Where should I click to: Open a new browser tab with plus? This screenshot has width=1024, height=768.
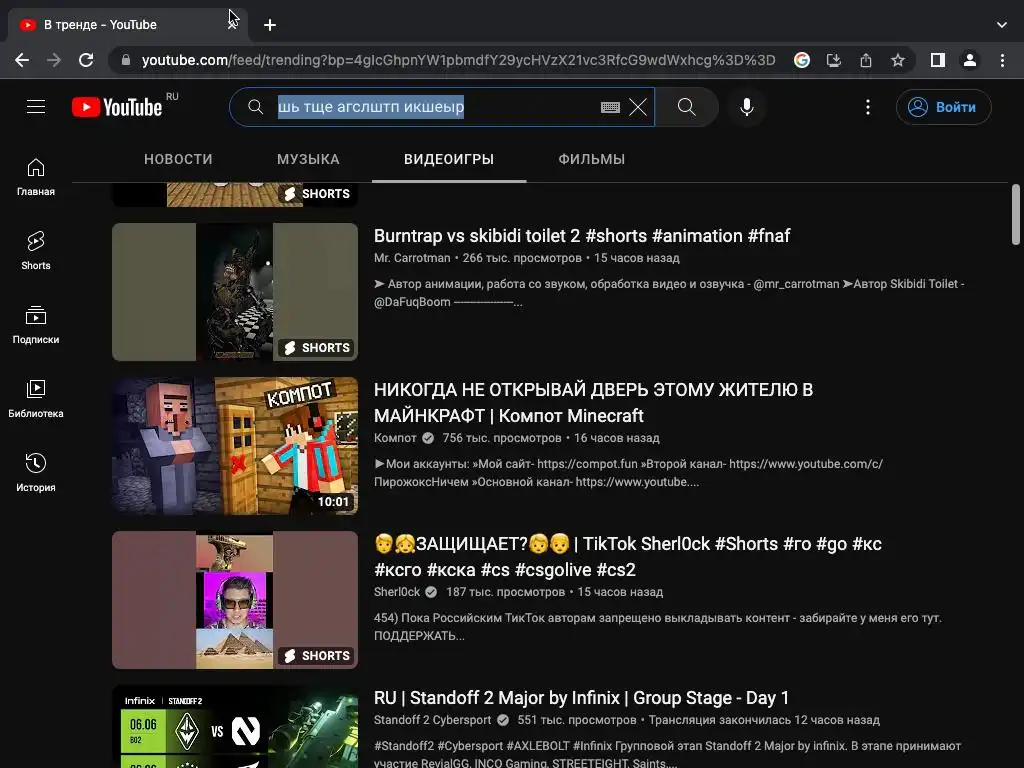[x=270, y=25]
